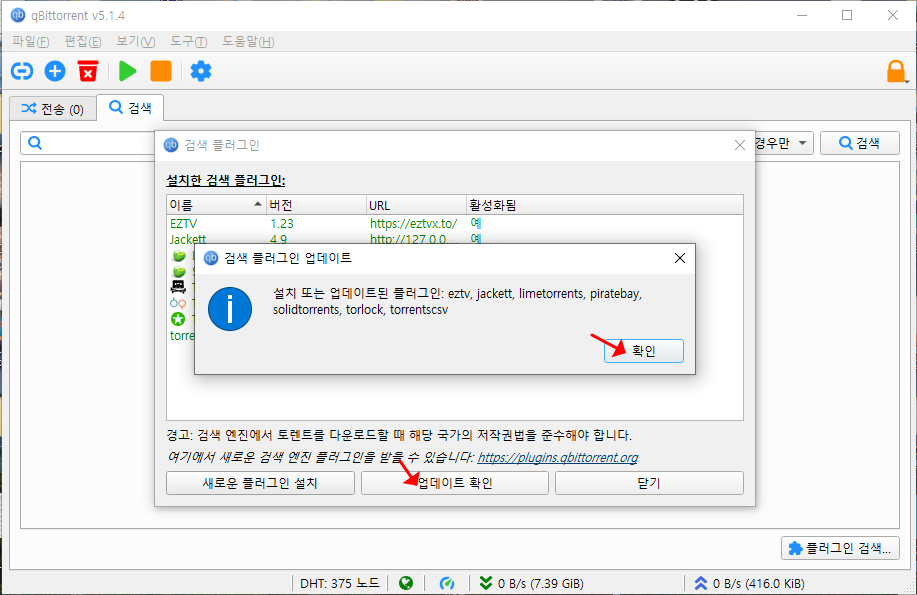Image resolution: width=917 pixels, height=595 pixels.
Task: Click the red remove torrent trash icon
Action: [88, 71]
